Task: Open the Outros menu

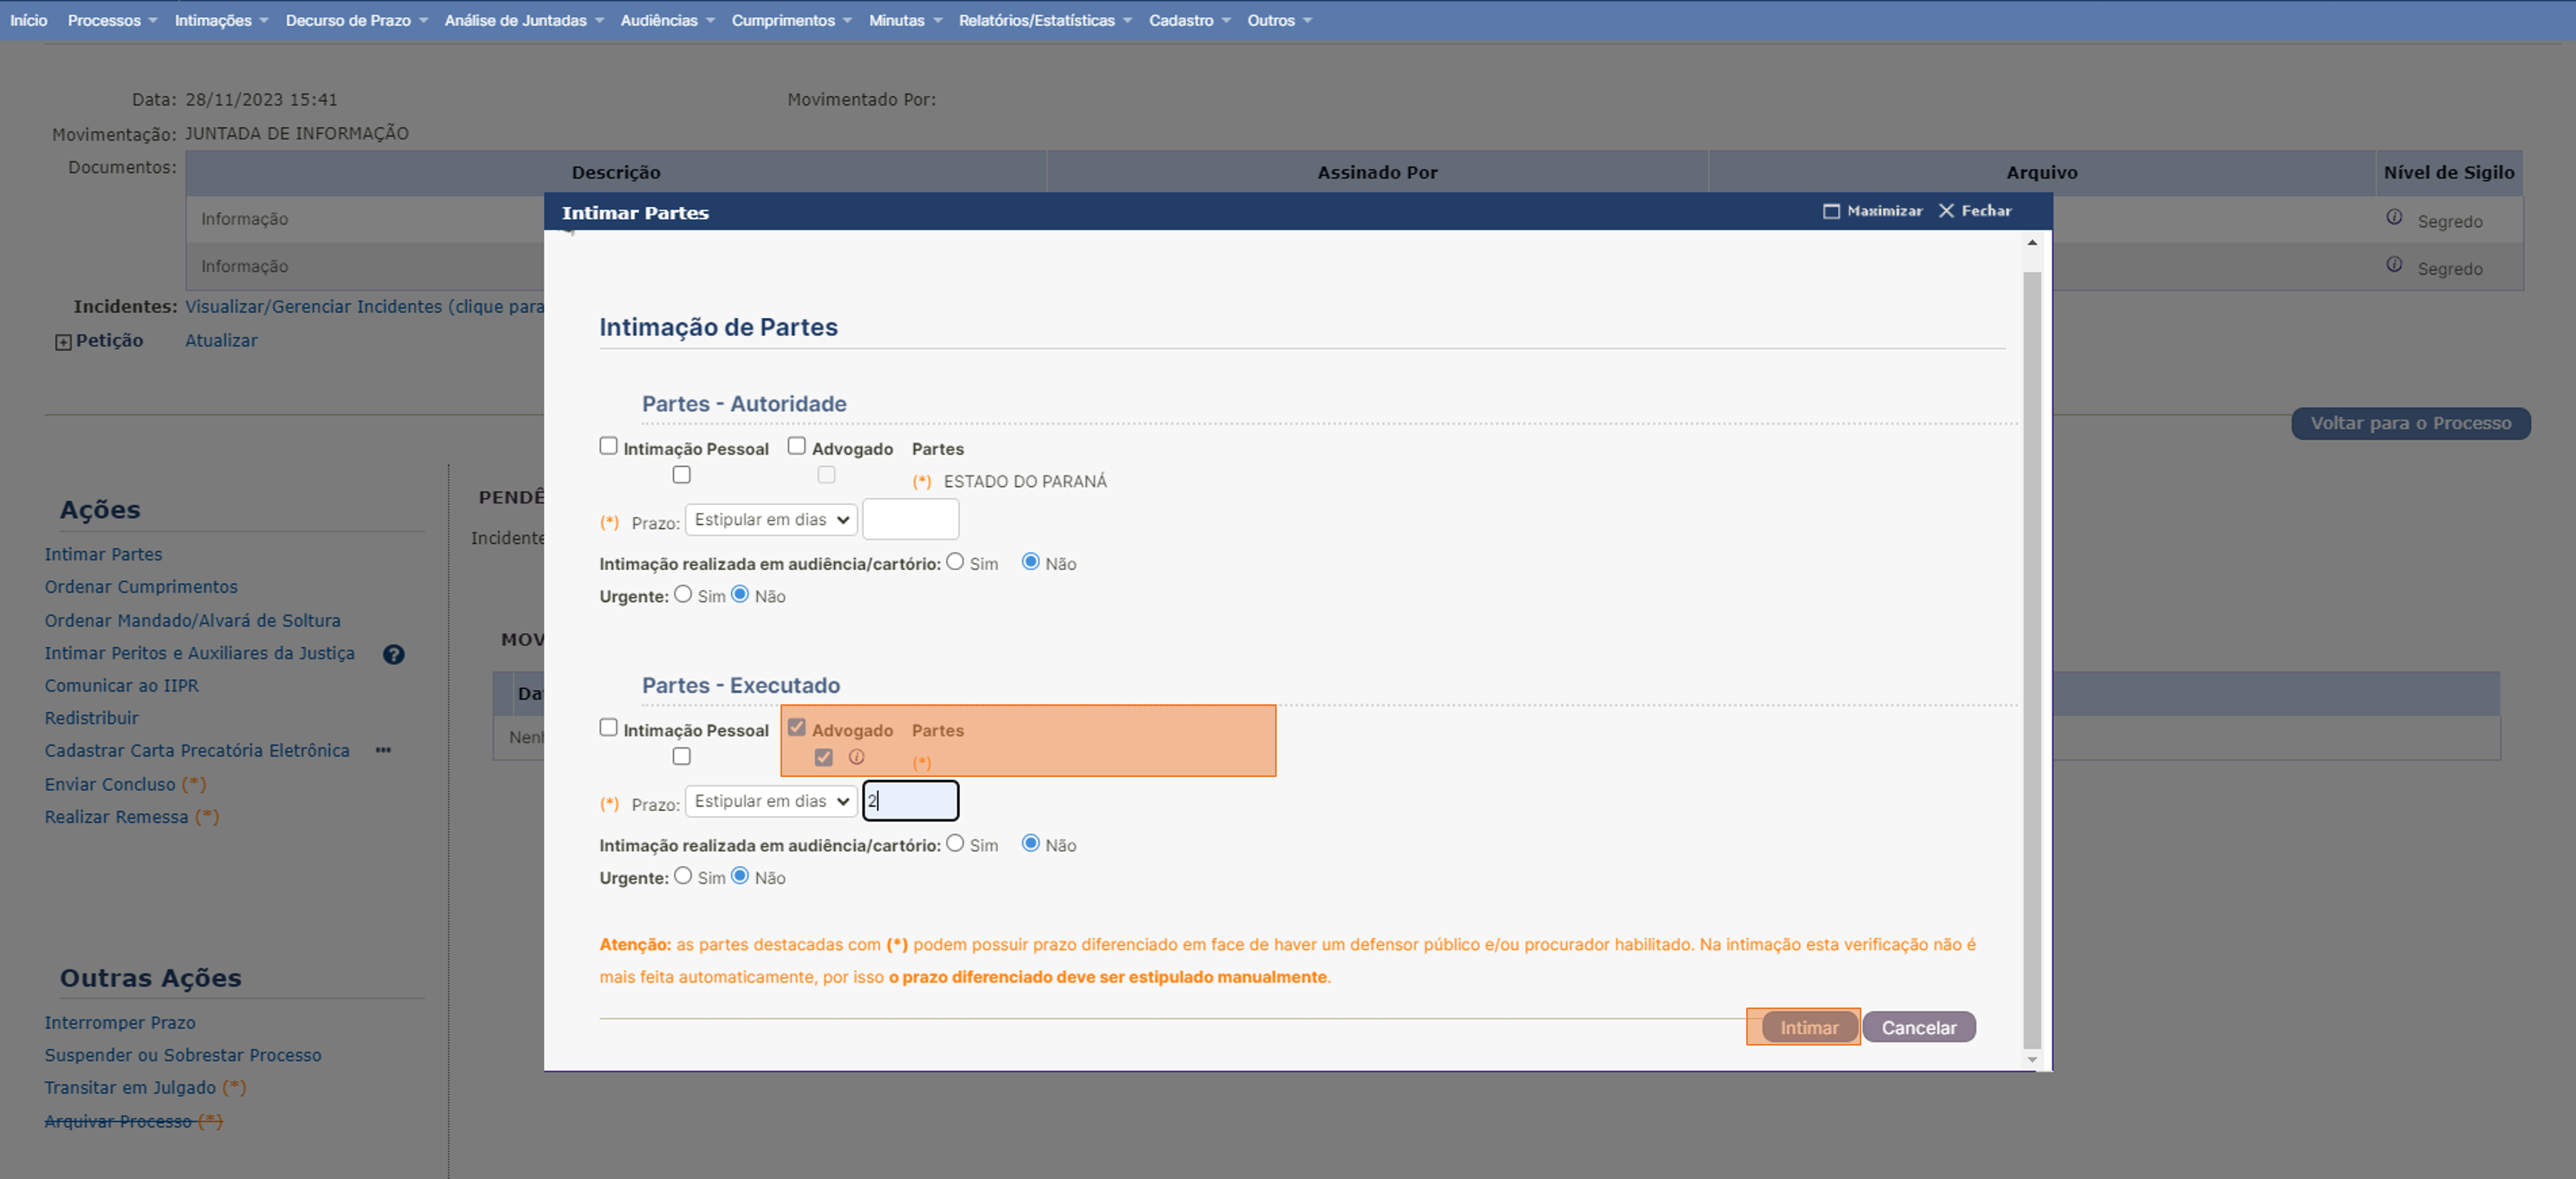Action: pyautogui.click(x=1279, y=20)
